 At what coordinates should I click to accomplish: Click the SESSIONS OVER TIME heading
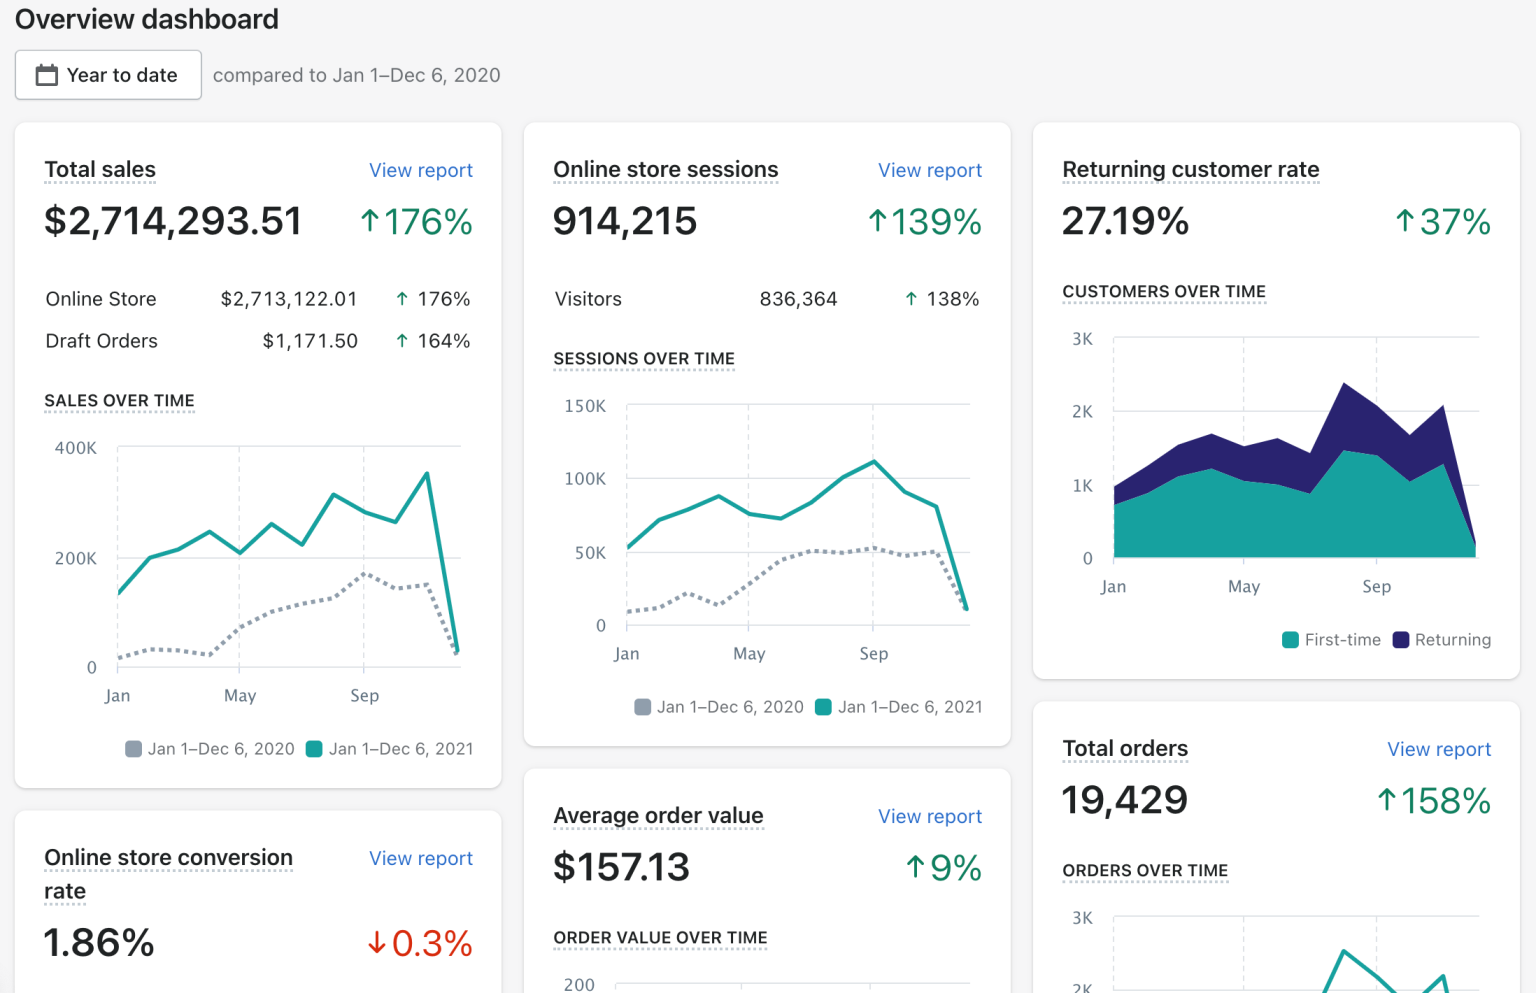pyautogui.click(x=644, y=359)
